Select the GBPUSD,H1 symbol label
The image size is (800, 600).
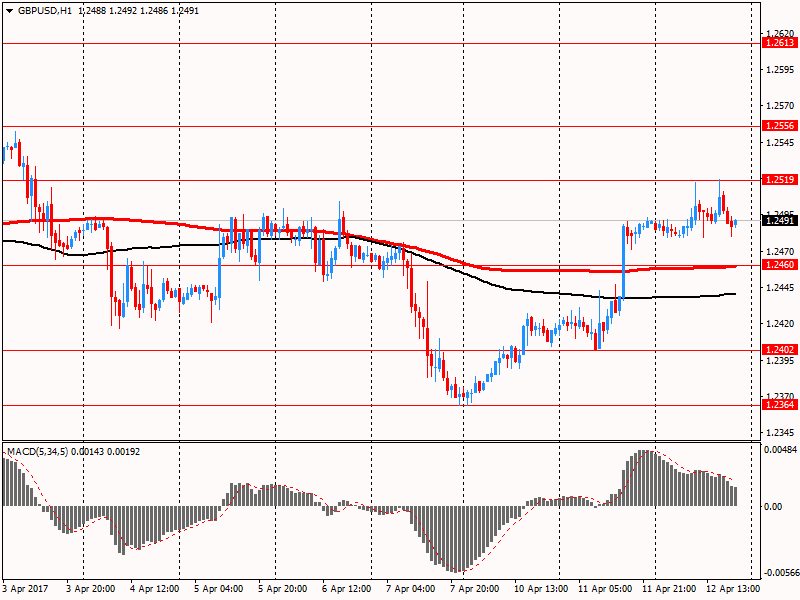(x=44, y=11)
